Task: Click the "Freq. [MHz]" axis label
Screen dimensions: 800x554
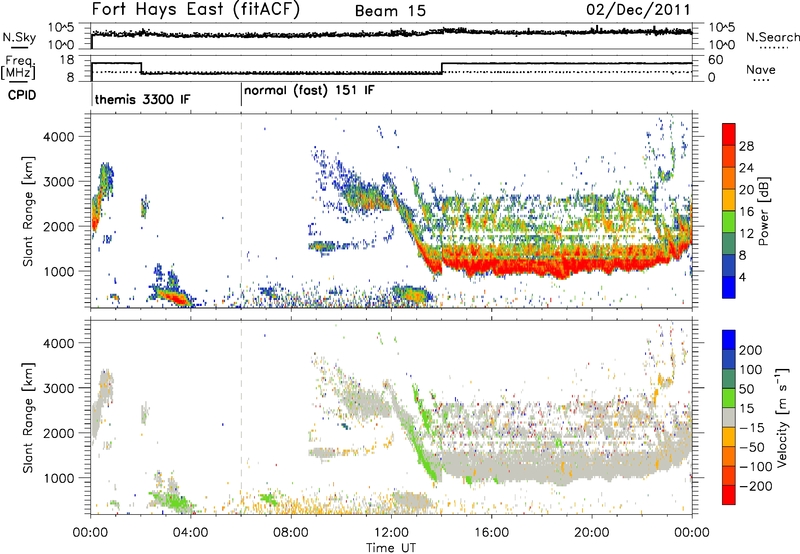Action: click(18, 67)
